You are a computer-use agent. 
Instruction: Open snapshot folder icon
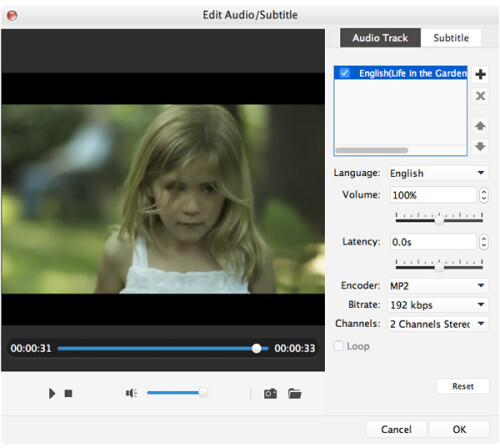coord(295,394)
